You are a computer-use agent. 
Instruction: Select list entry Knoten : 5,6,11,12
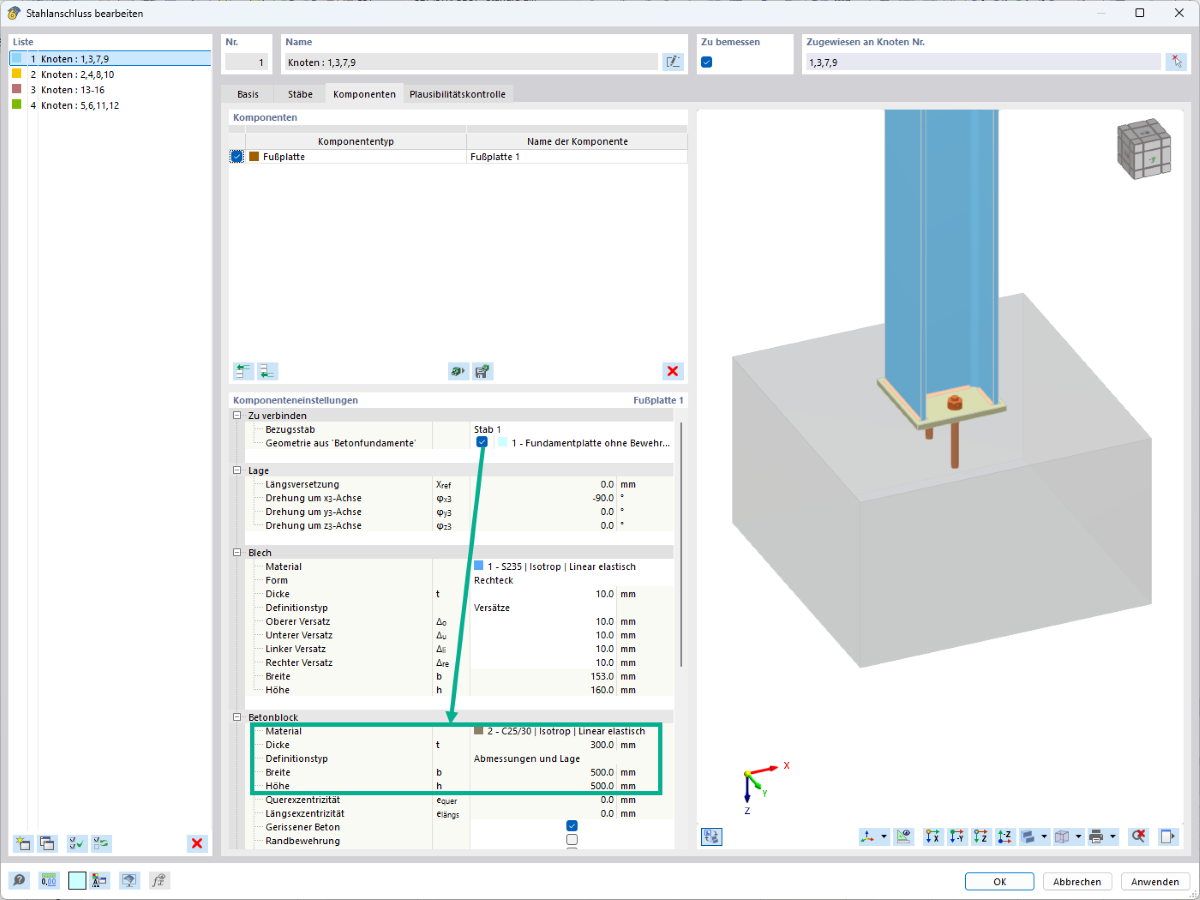pyautogui.click(x=110, y=104)
